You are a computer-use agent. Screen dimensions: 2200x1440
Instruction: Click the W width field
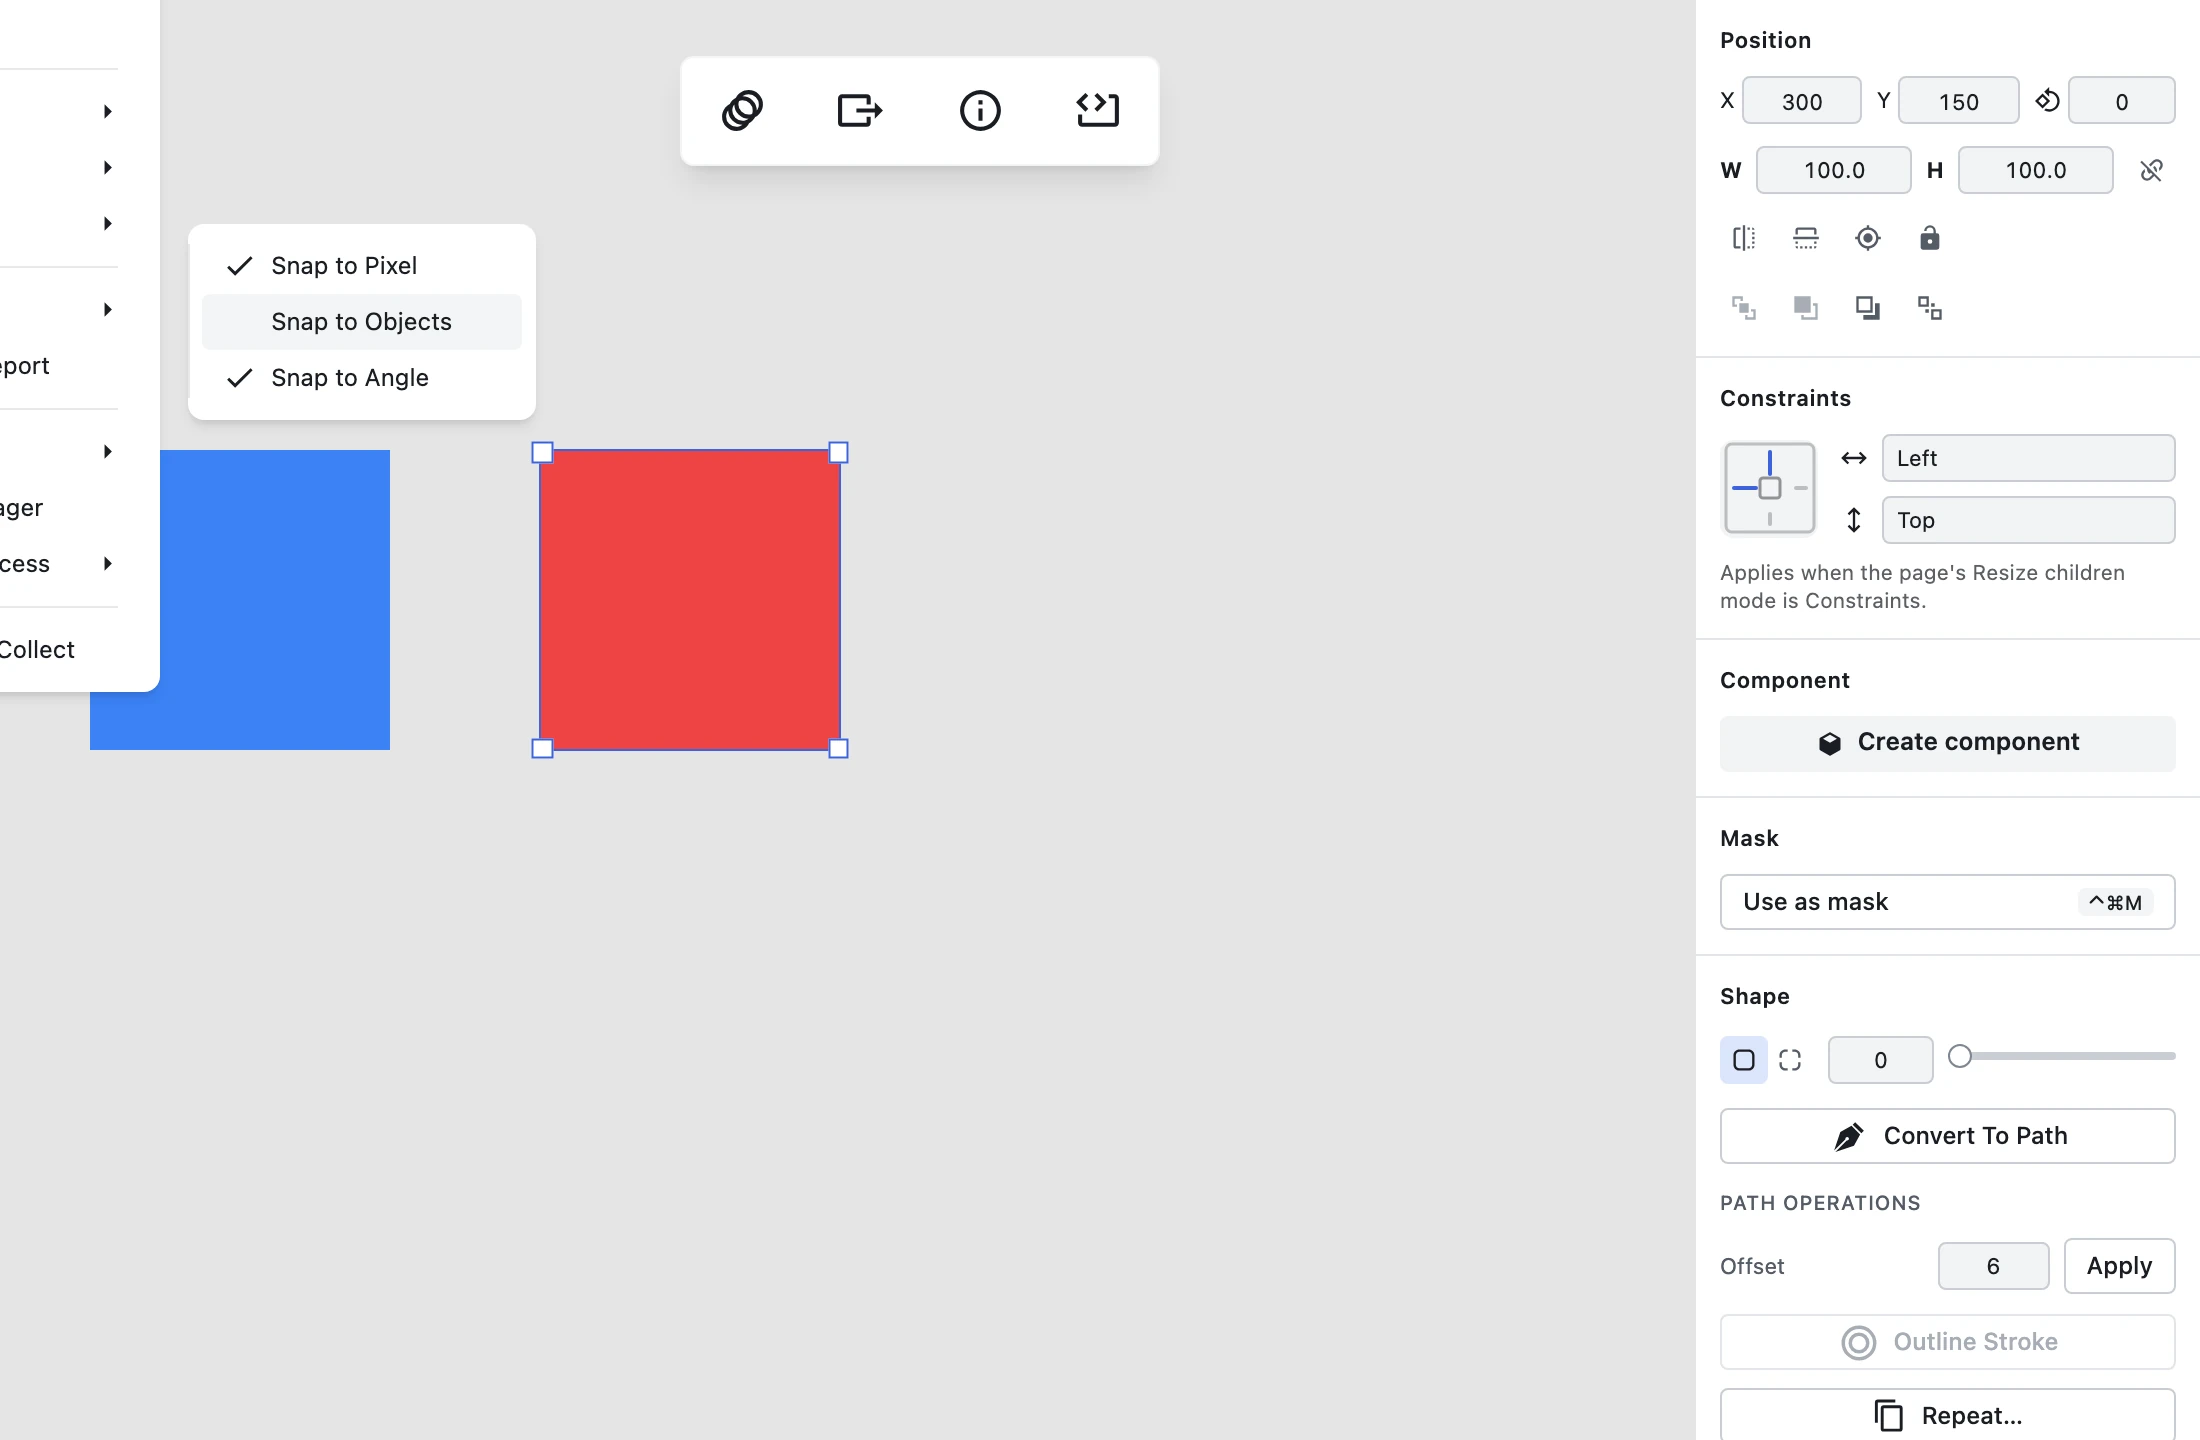pyautogui.click(x=1834, y=170)
